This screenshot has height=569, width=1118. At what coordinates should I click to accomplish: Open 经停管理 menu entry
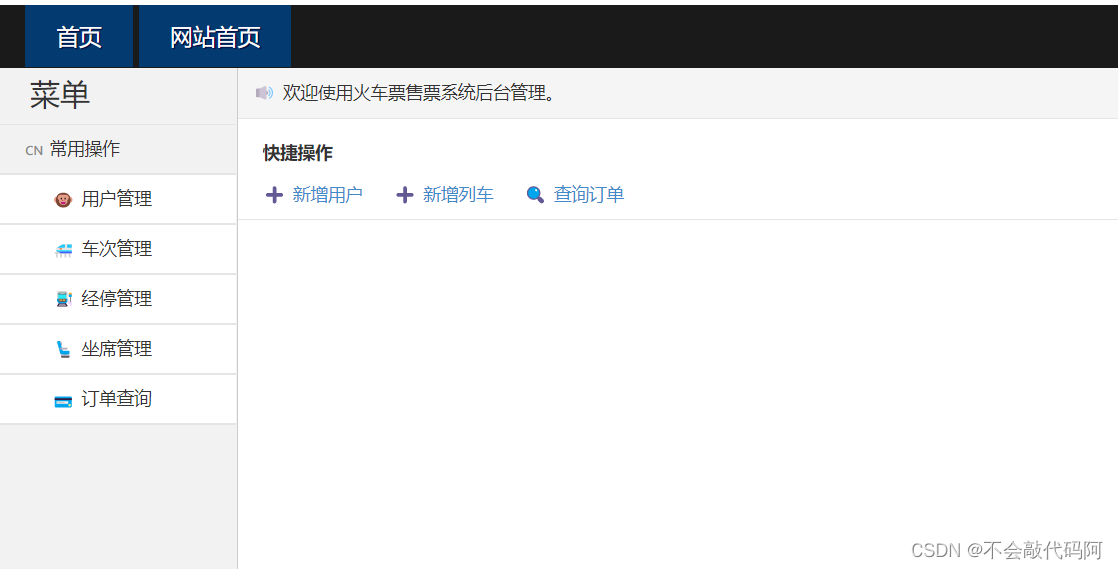118,299
